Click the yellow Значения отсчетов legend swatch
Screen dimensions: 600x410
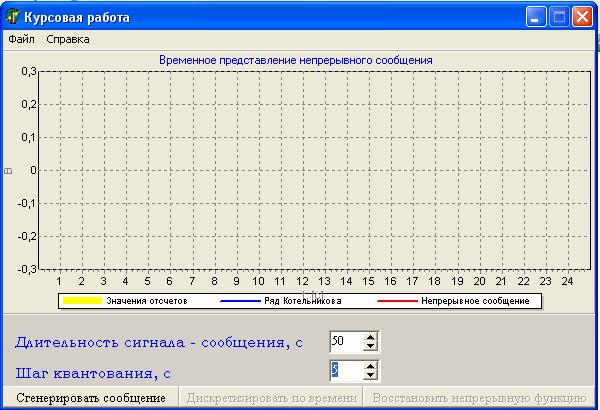click(82, 301)
